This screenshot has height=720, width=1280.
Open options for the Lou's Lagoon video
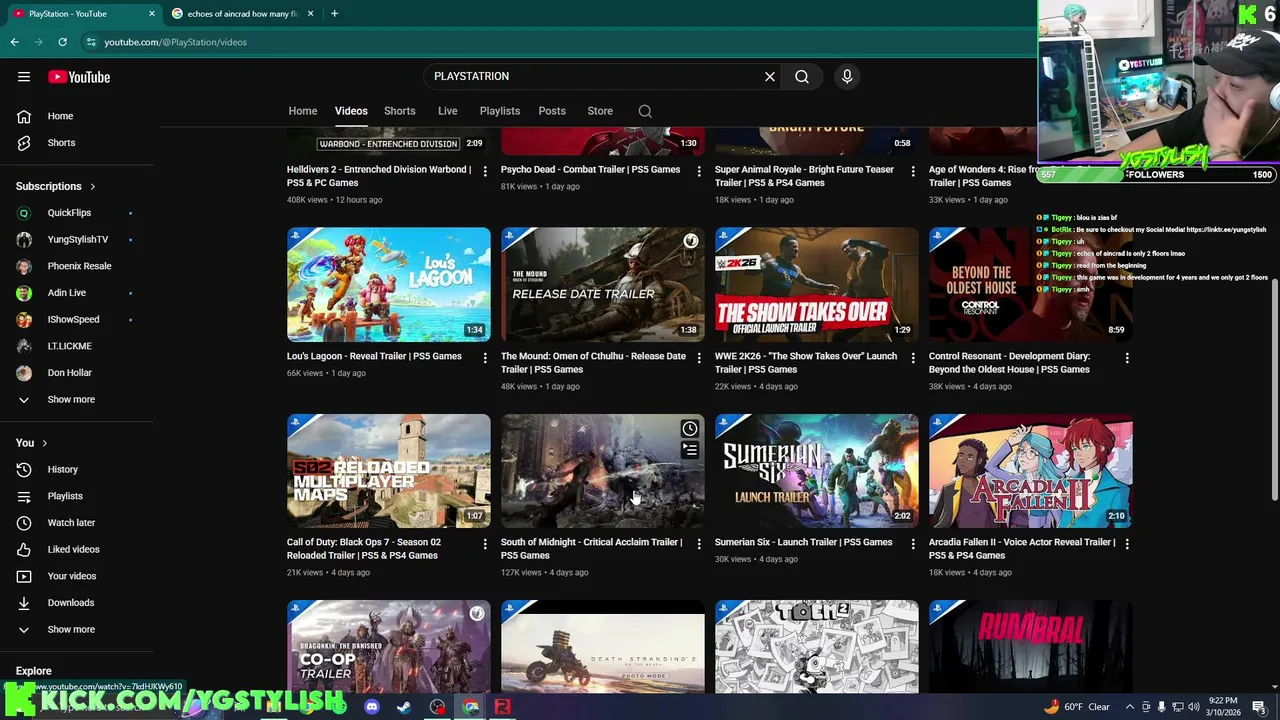point(485,358)
